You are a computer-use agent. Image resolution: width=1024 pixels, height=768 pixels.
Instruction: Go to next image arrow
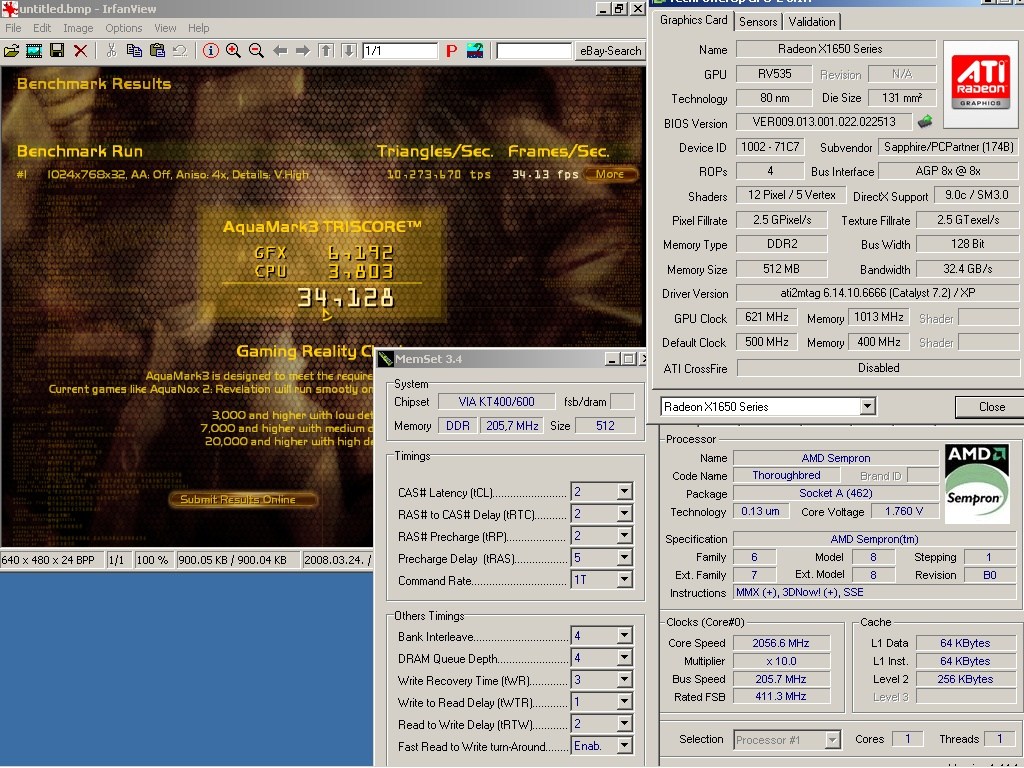click(302, 51)
